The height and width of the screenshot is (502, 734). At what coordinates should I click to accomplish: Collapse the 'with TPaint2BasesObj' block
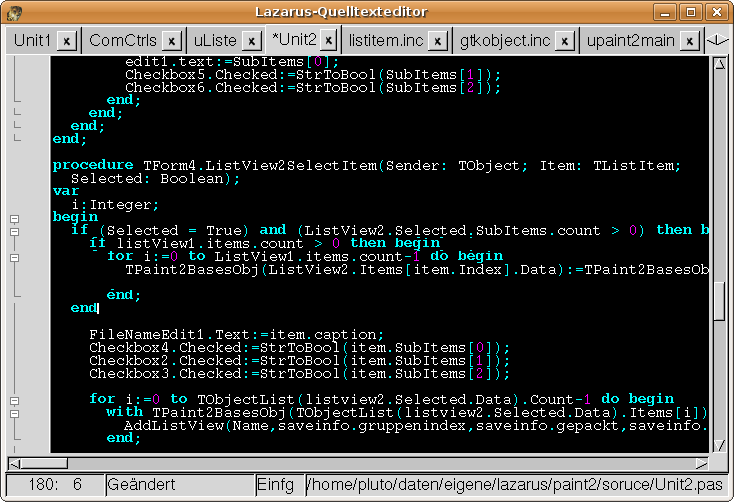(x=15, y=412)
